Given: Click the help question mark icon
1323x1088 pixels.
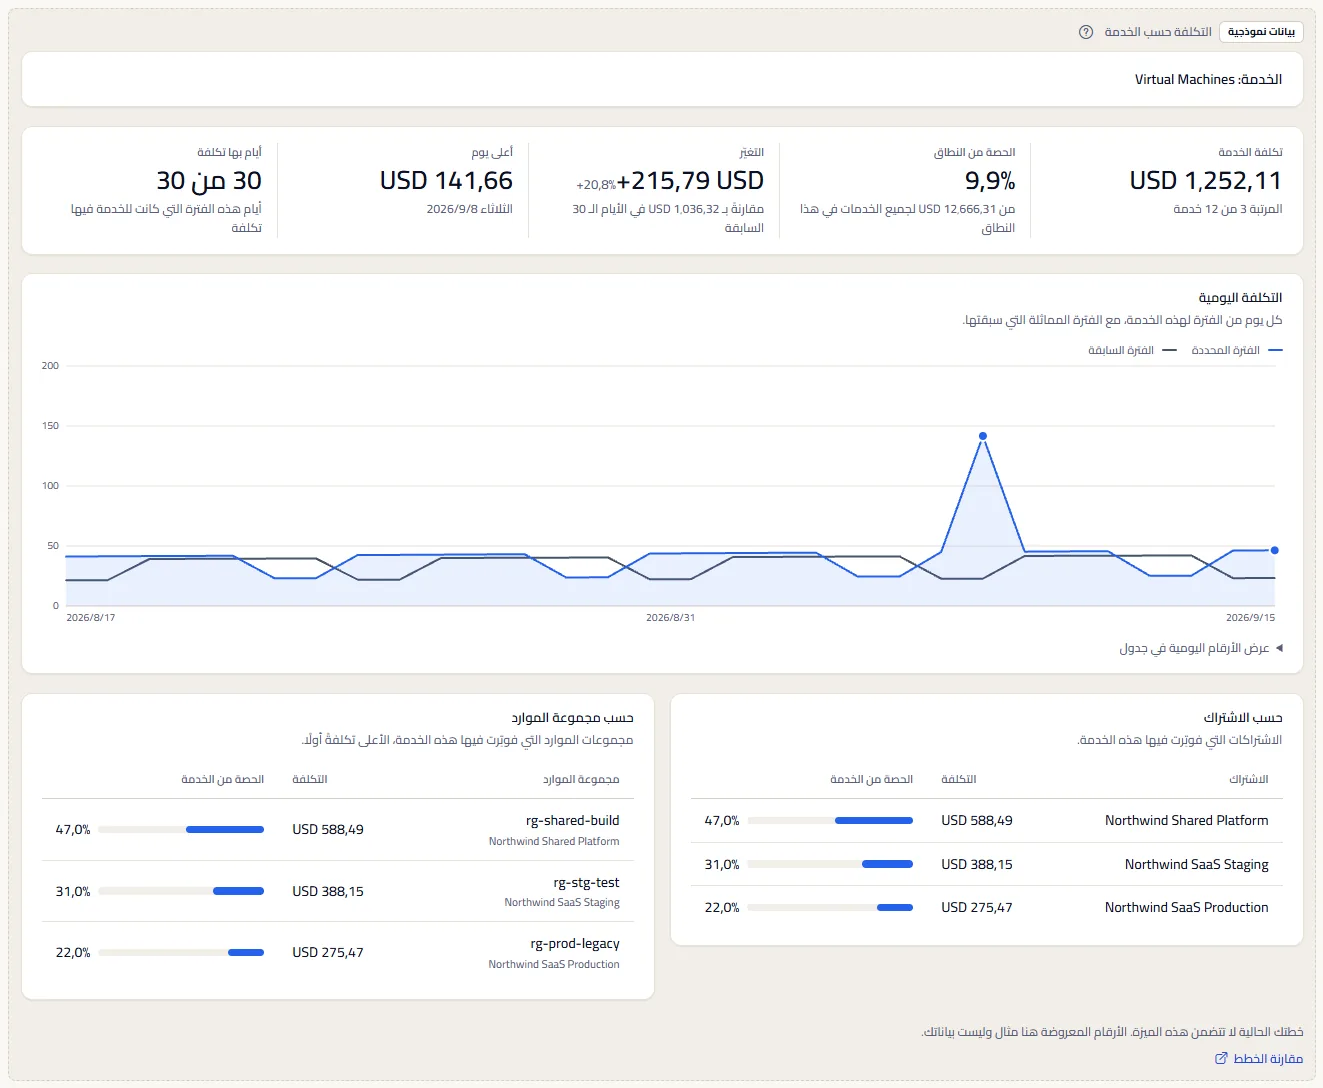Looking at the screenshot, I should (x=1086, y=32).
